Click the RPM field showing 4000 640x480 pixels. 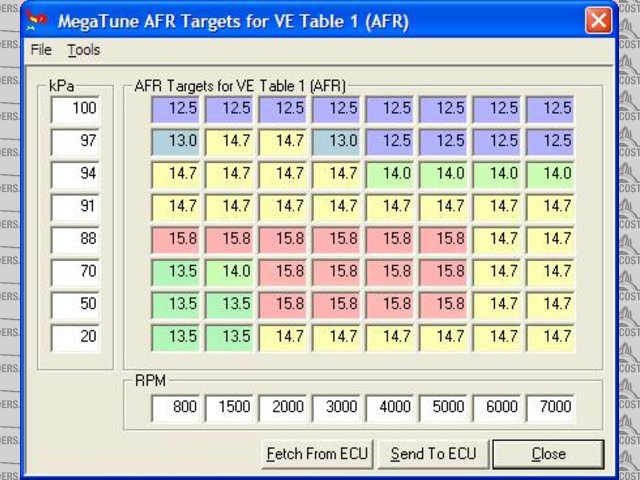coord(390,408)
